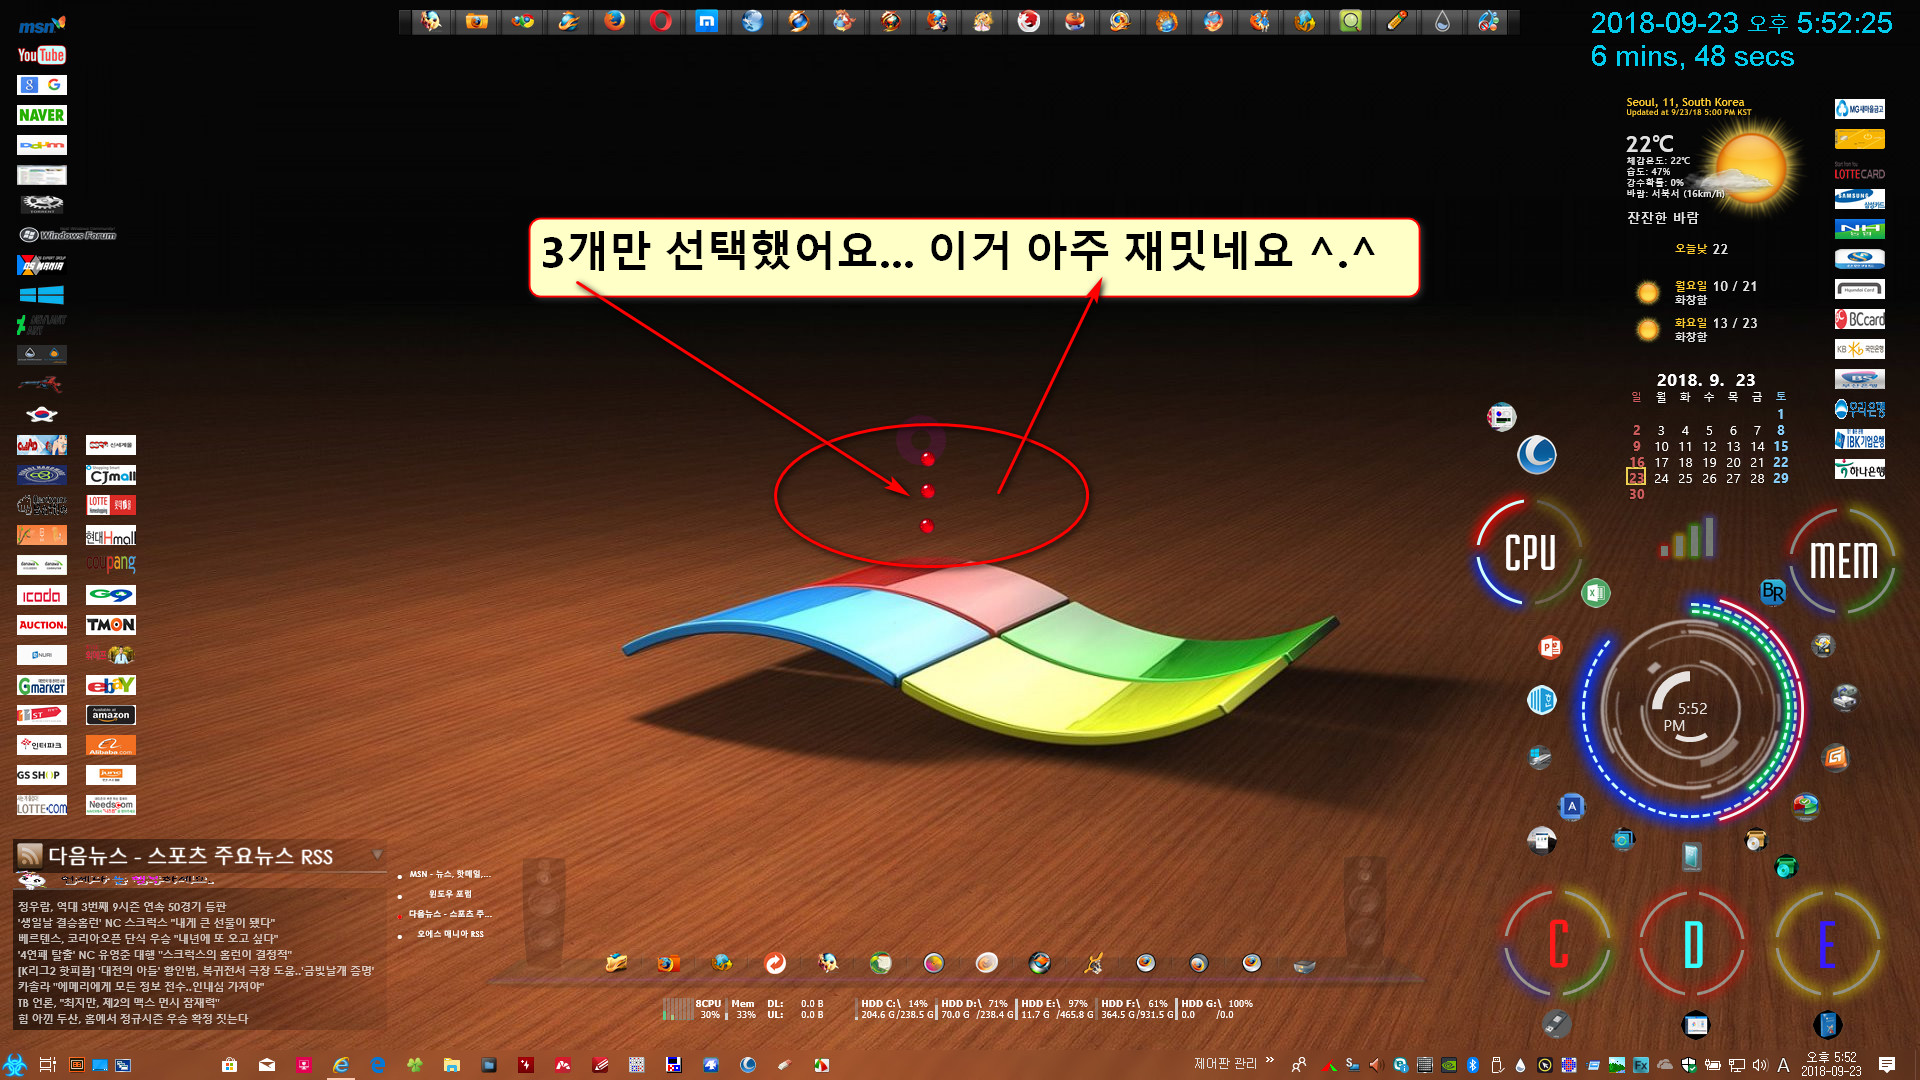Launch Maxthon from the top launcher bar
This screenshot has width=1920, height=1080.
point(706,21)
